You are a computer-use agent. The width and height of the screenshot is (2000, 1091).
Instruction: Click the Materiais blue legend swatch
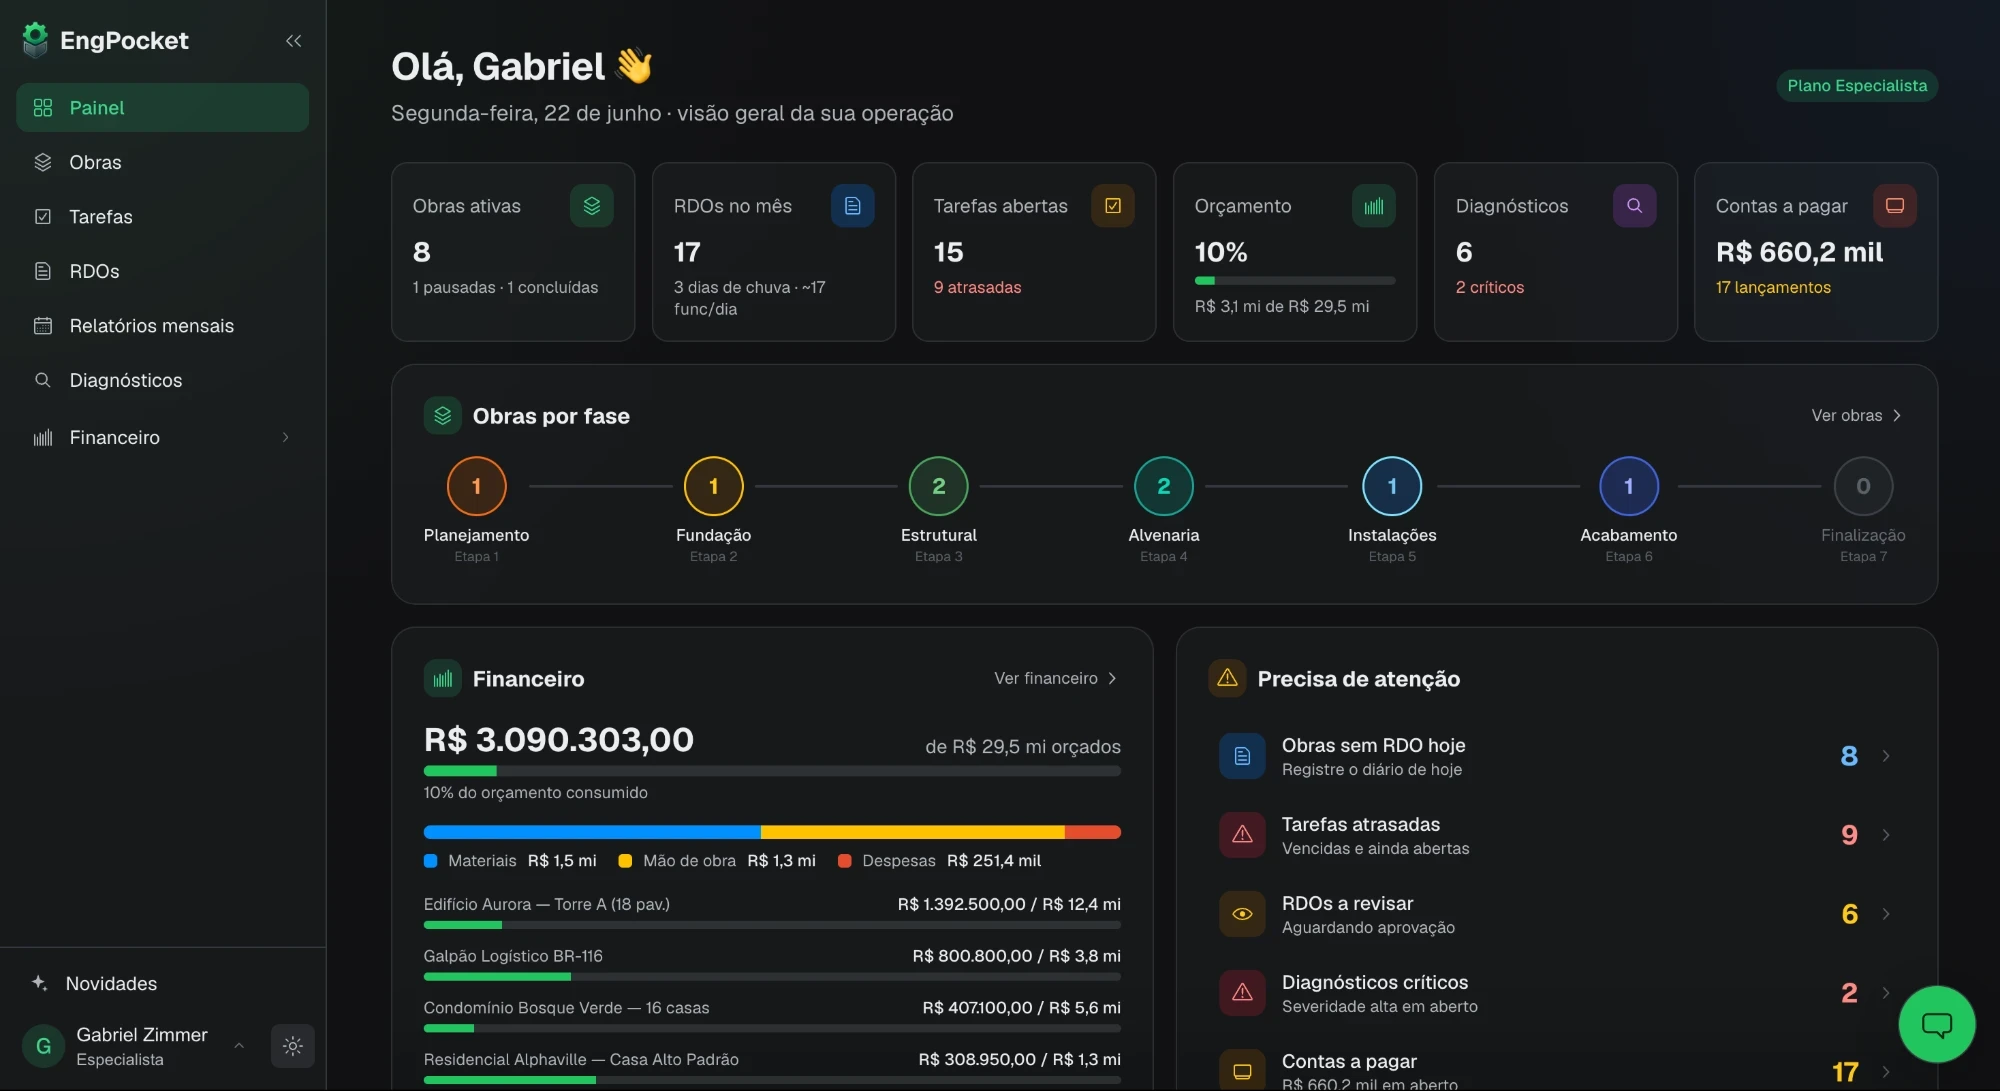click(431, 861)
